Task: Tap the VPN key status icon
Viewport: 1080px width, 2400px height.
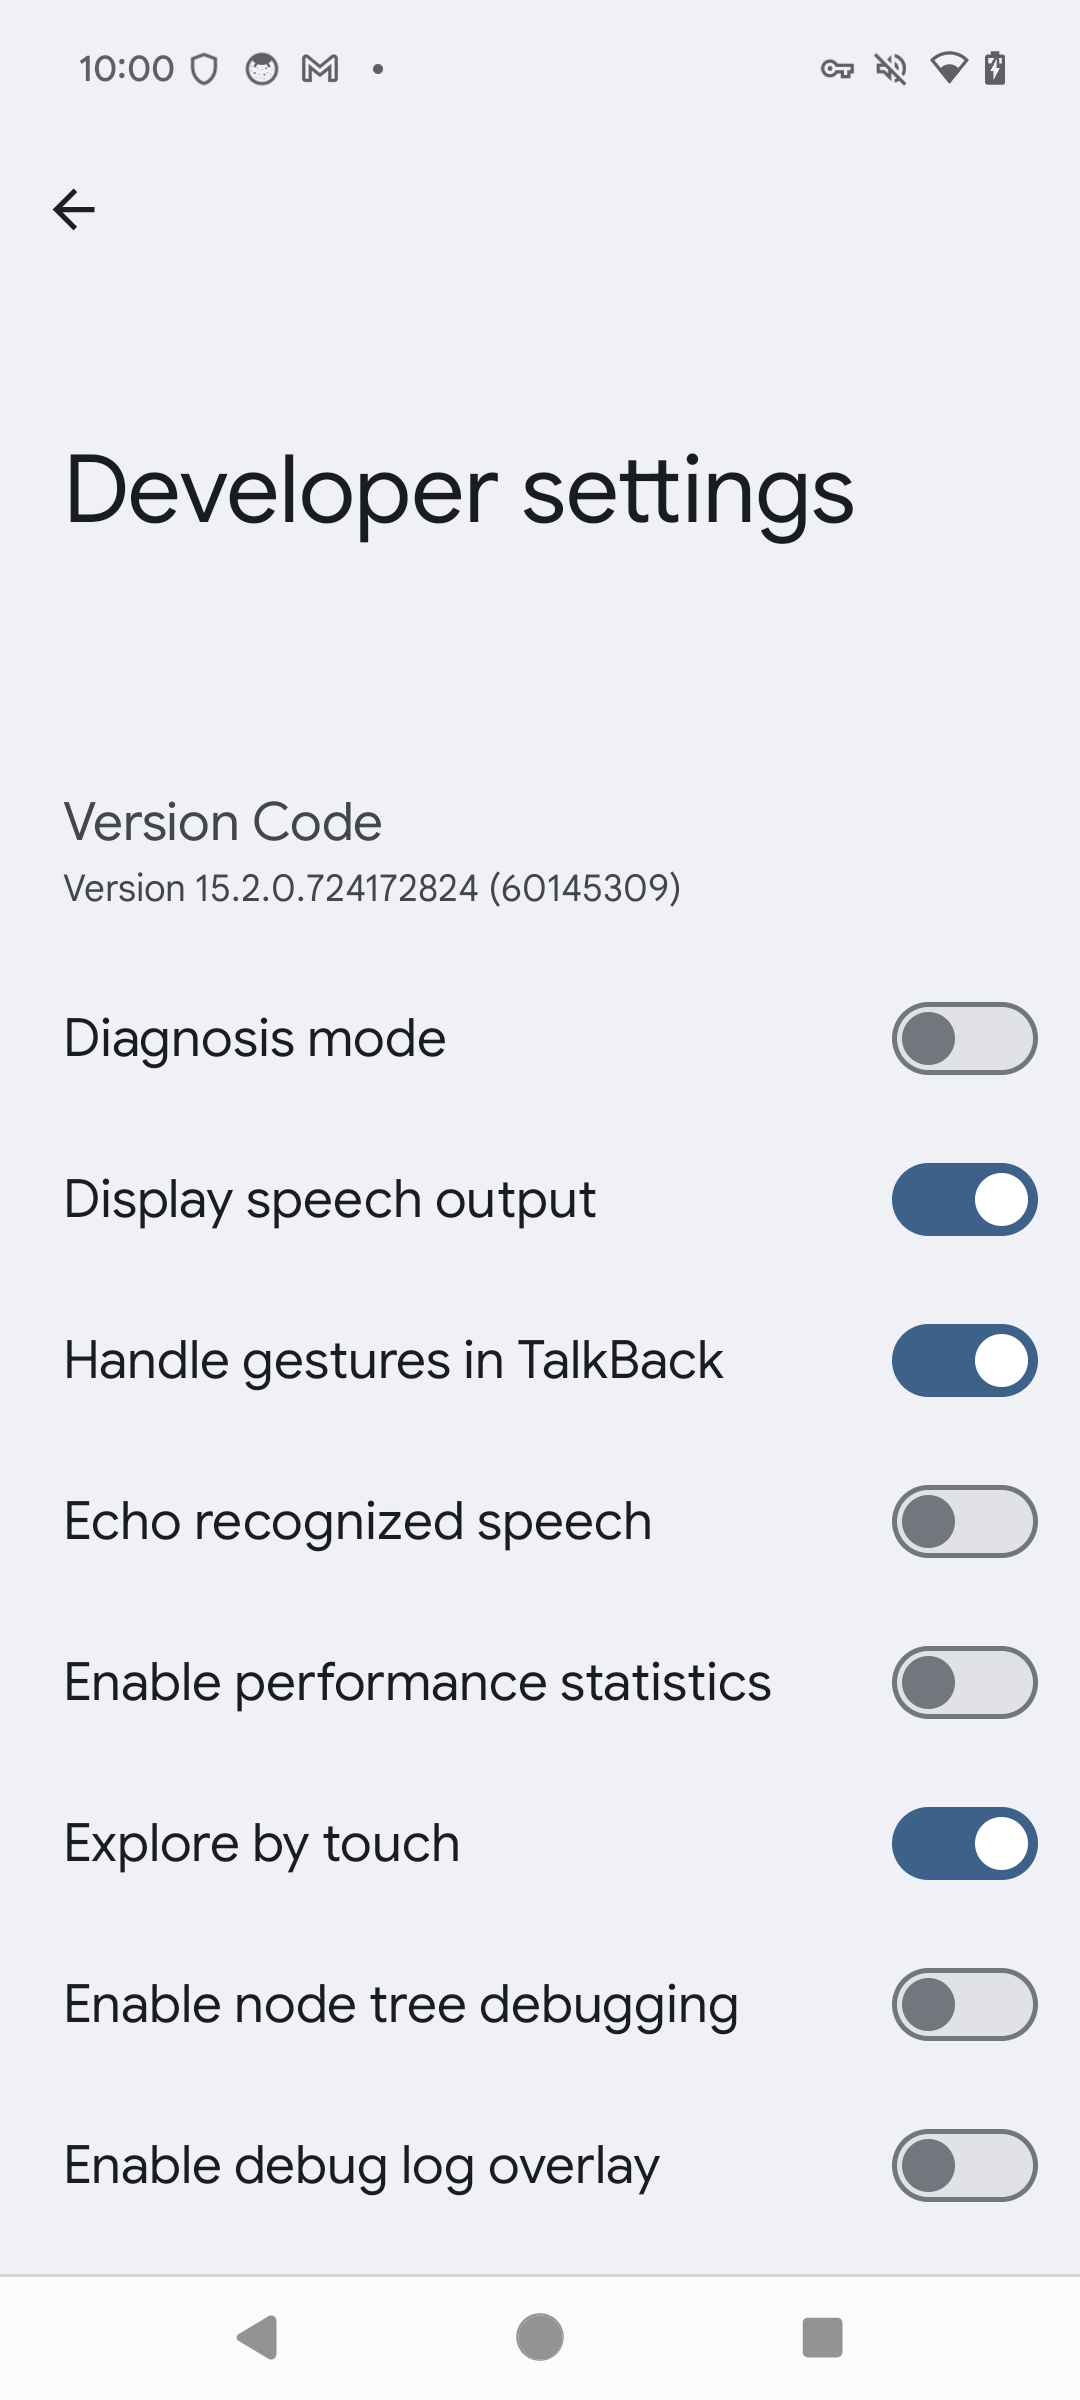Action: 837,69
